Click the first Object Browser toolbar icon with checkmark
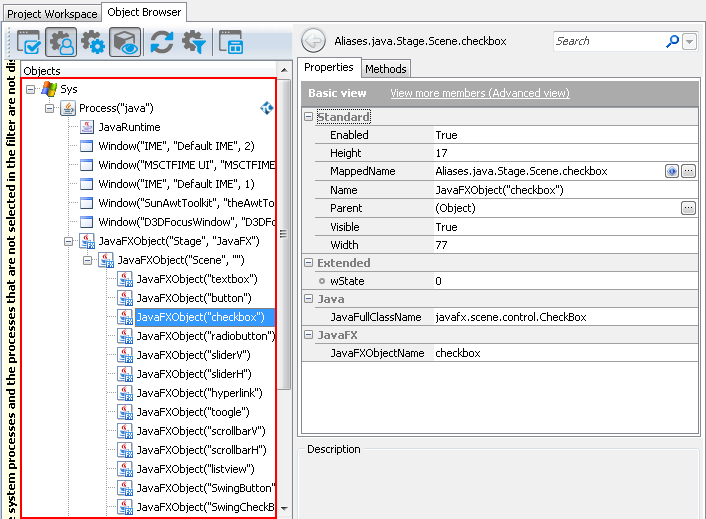Image resolution: width=706 pixels, height=519 pixels. coord(27,42)
